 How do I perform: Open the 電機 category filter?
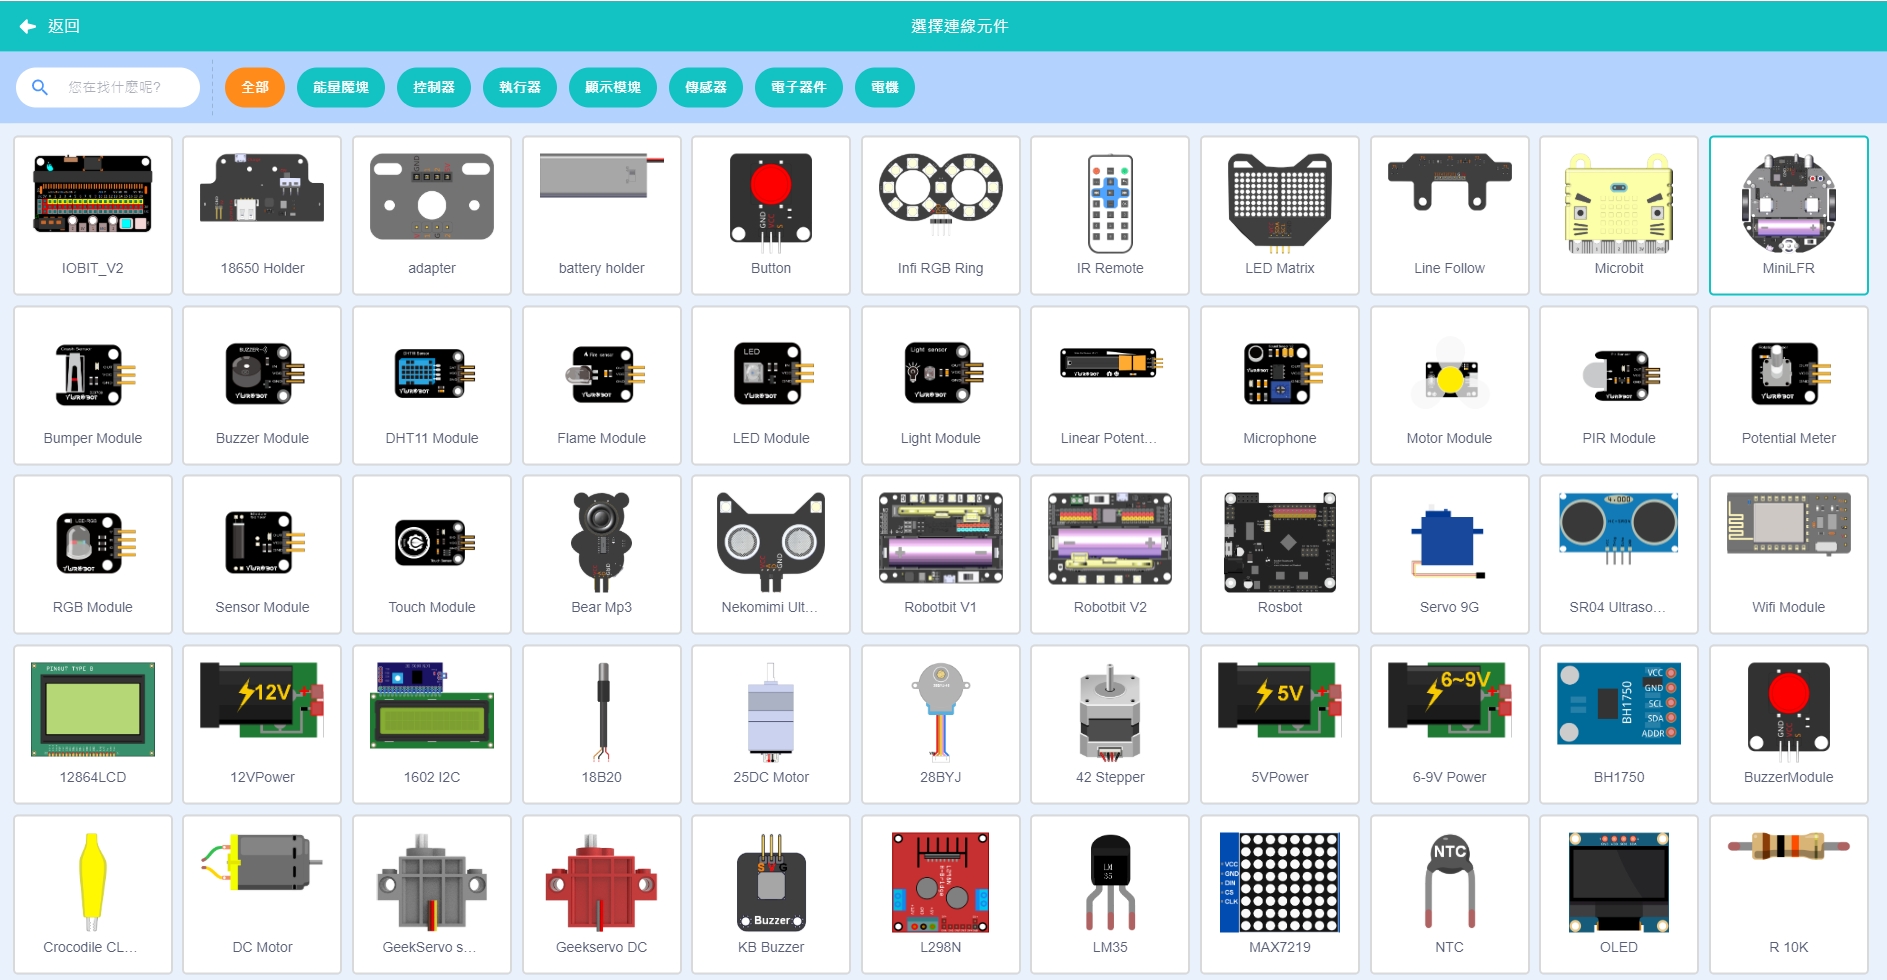[884, 87]
